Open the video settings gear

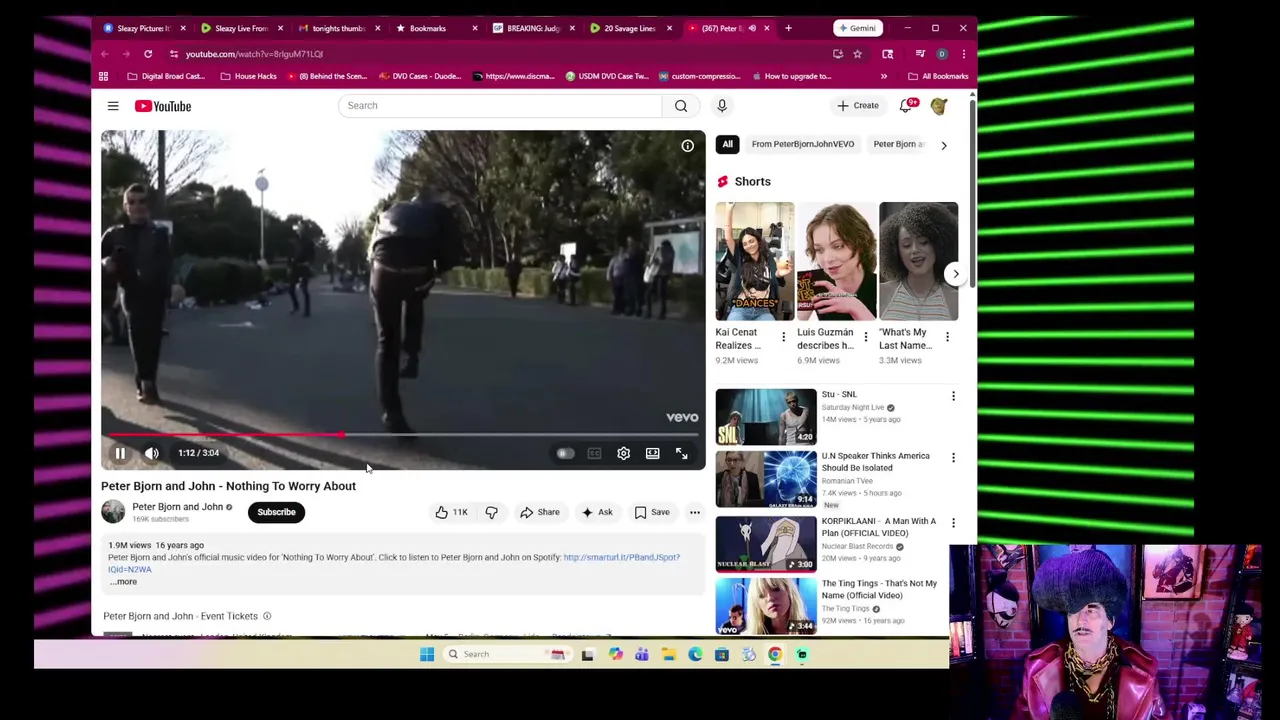(624, 454)
